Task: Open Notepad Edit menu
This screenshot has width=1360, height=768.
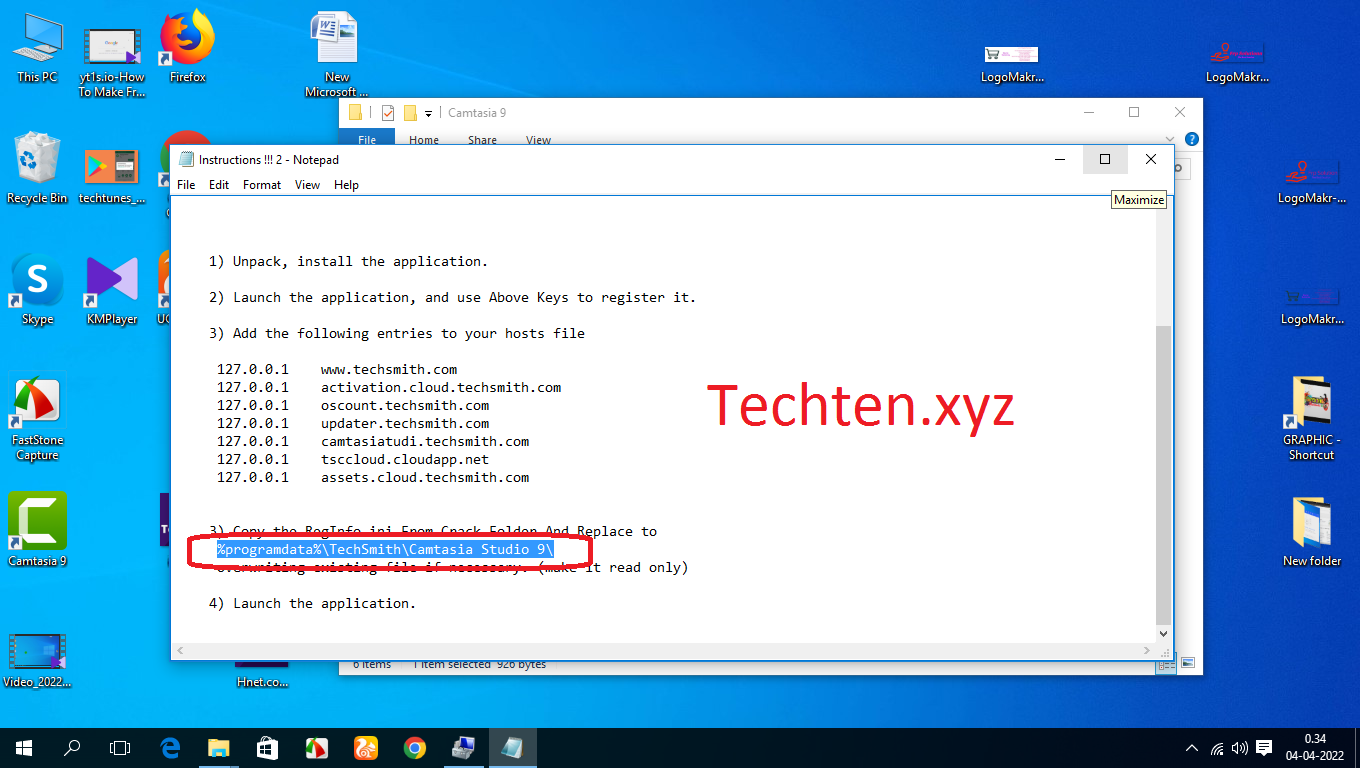Action: click(x=219, y=185)
